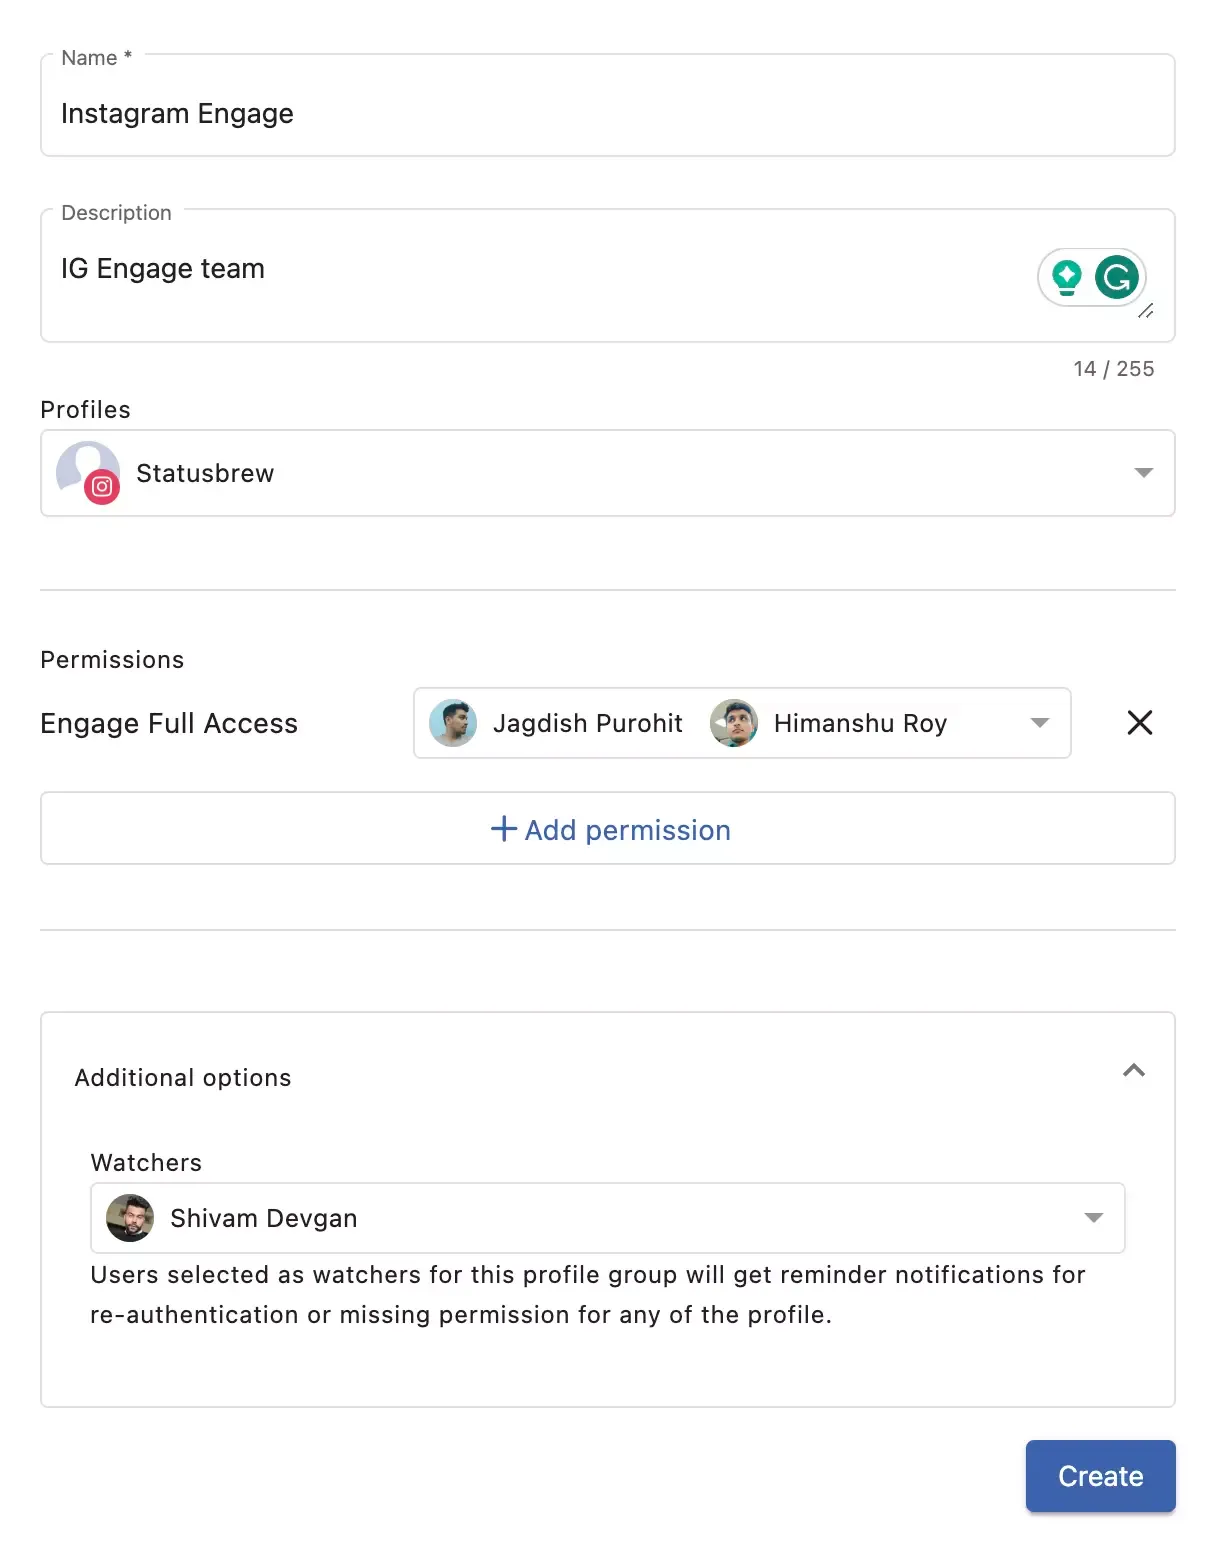Viewport: 1228px width, 1554px height.
Task: Select the Statusbrew profile name text
Action: [x=205, y=473]
